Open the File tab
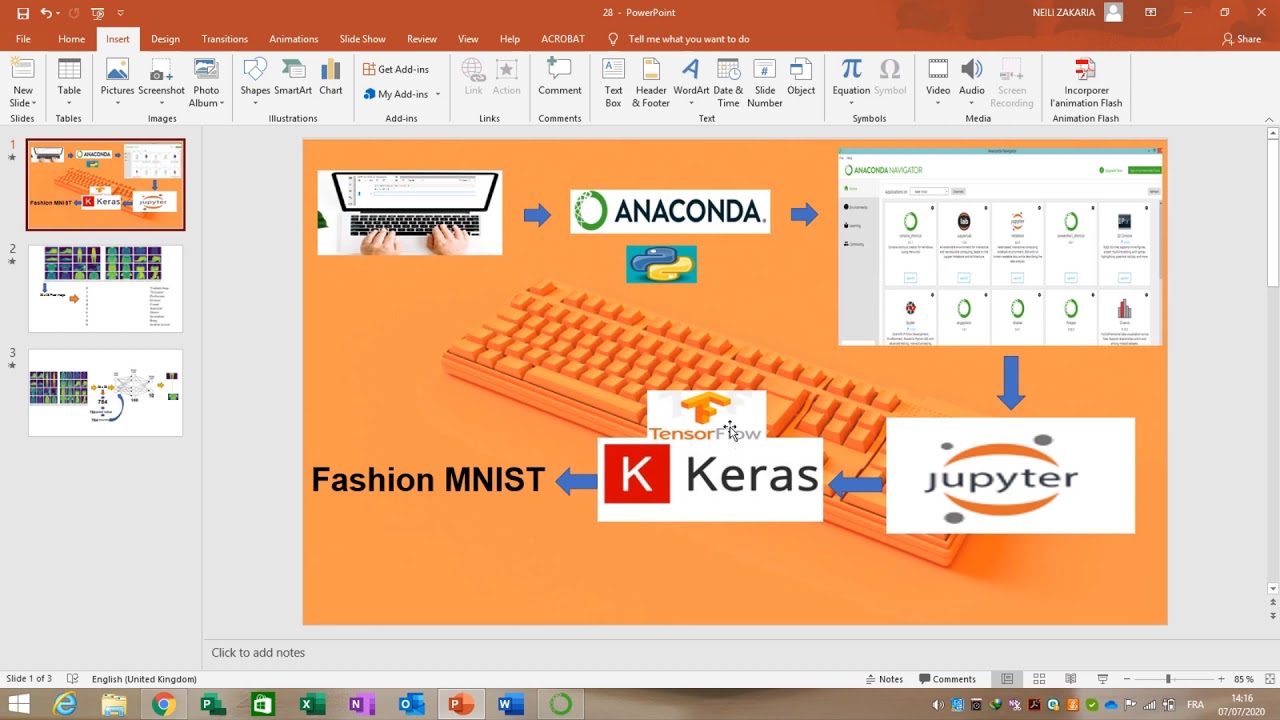Viewport: 1280px width, 720px height. (23, 39)
